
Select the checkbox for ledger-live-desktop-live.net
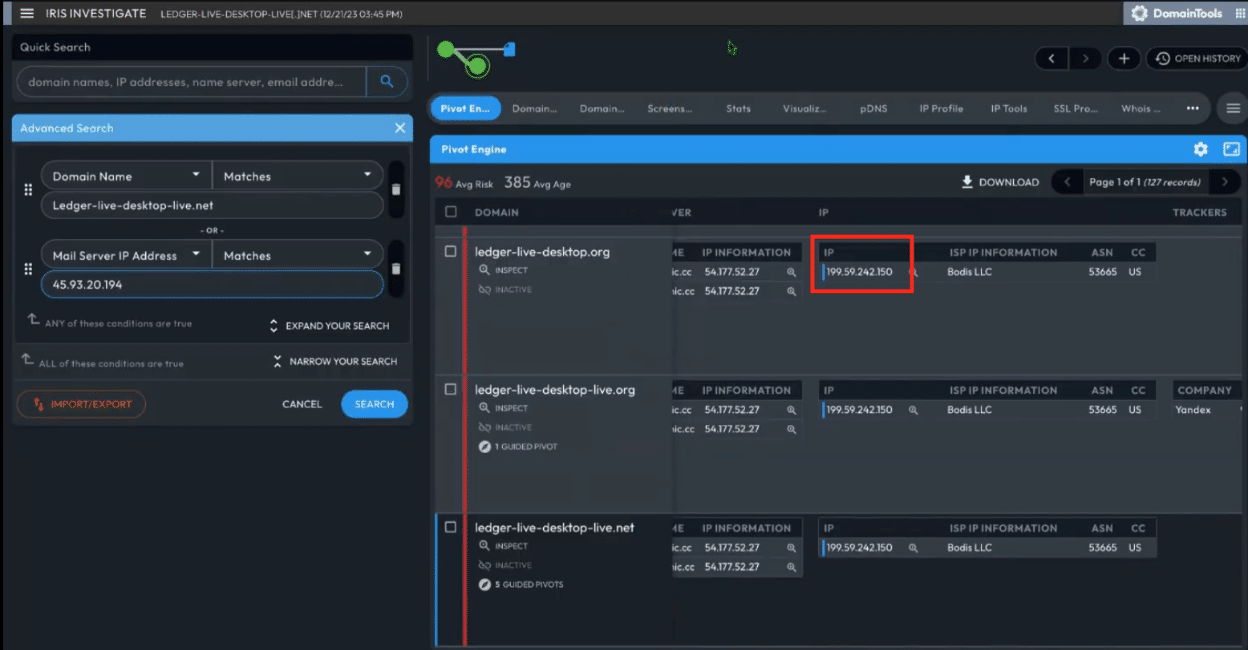(449, 527)
